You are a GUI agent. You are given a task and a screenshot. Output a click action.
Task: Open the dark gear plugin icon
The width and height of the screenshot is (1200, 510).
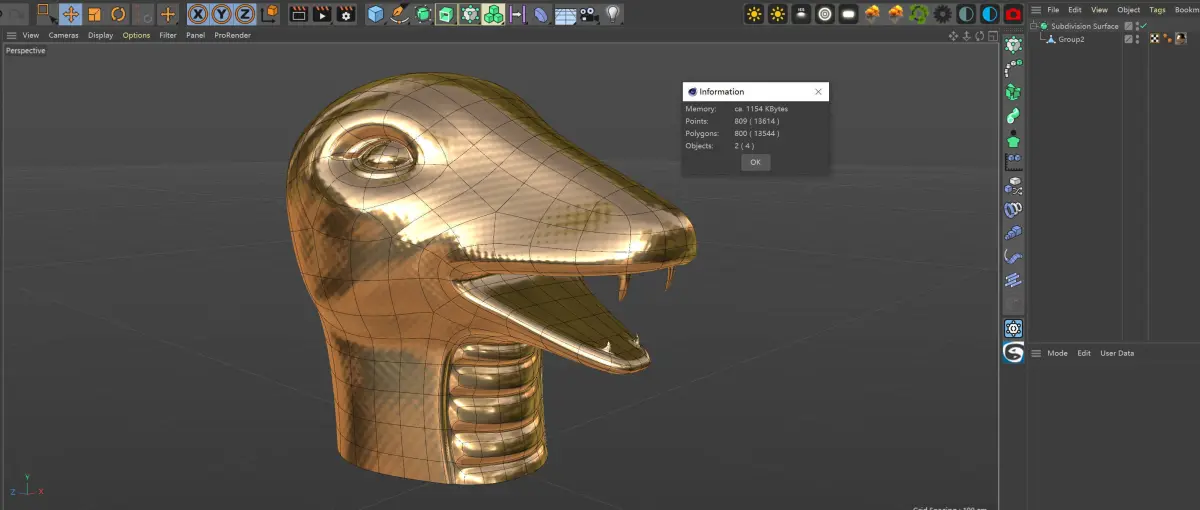[942, 14]
